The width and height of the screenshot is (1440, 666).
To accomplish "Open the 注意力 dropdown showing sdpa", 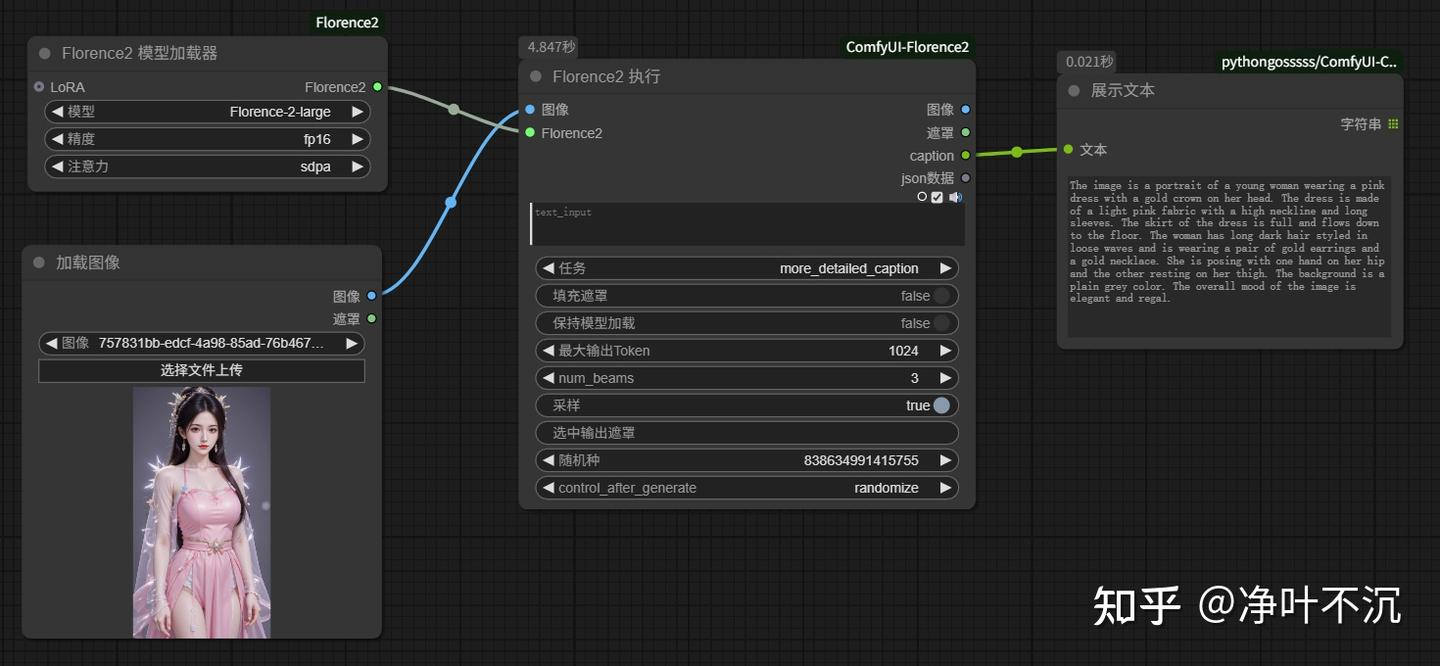I will click(207, 166).
